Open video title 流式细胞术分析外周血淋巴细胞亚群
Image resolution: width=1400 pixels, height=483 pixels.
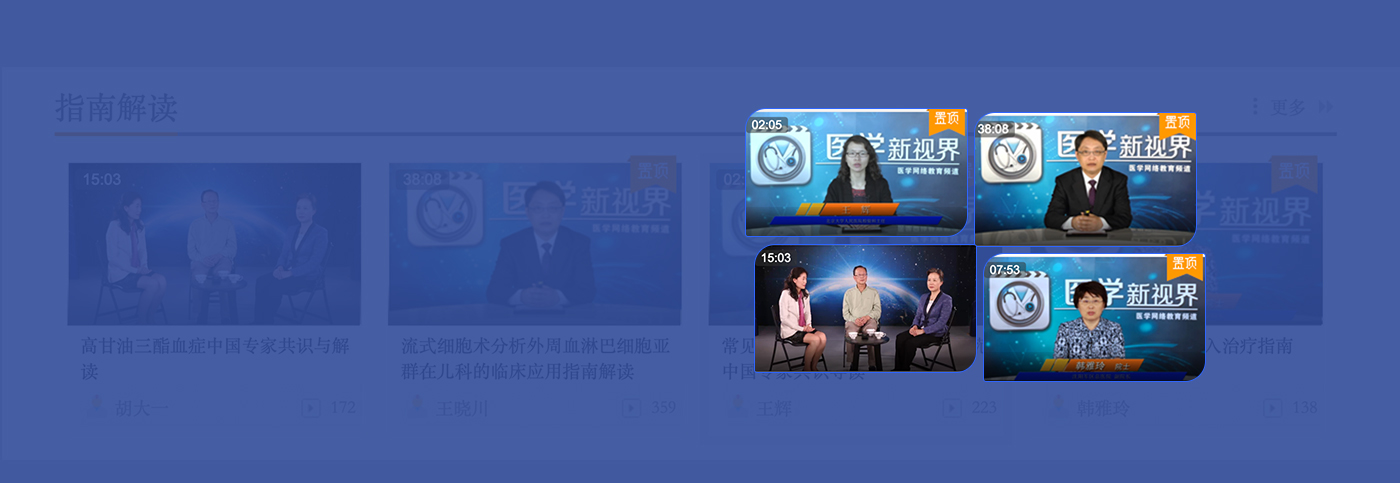(x=536, y=359)
